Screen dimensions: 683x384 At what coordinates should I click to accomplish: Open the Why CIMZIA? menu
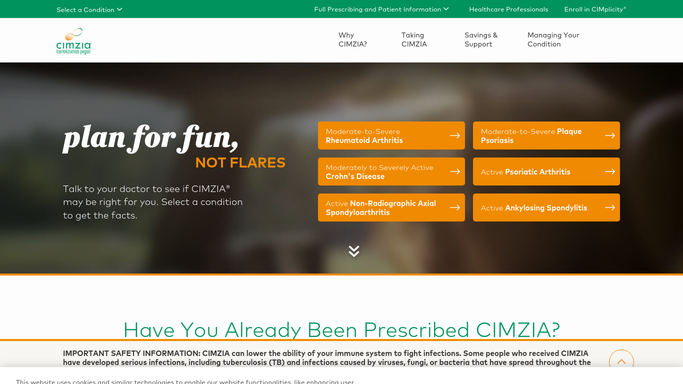click(352, 40)
